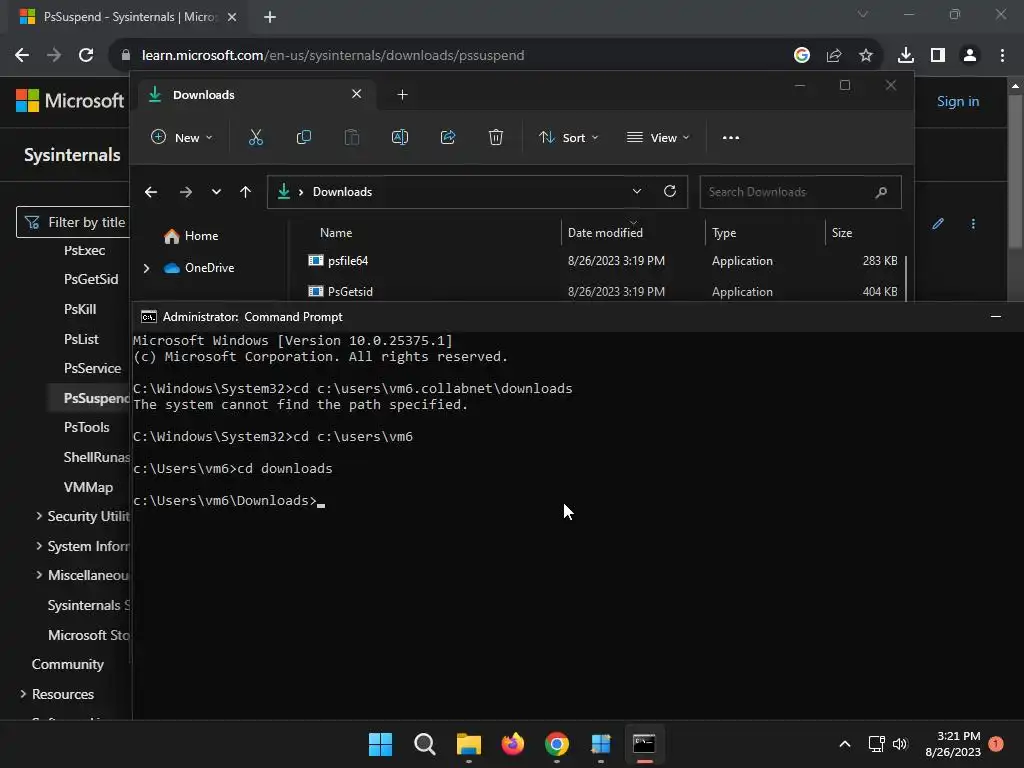
Task: Open the PsList link in the sidebar
Action: [x=81, y=339]
